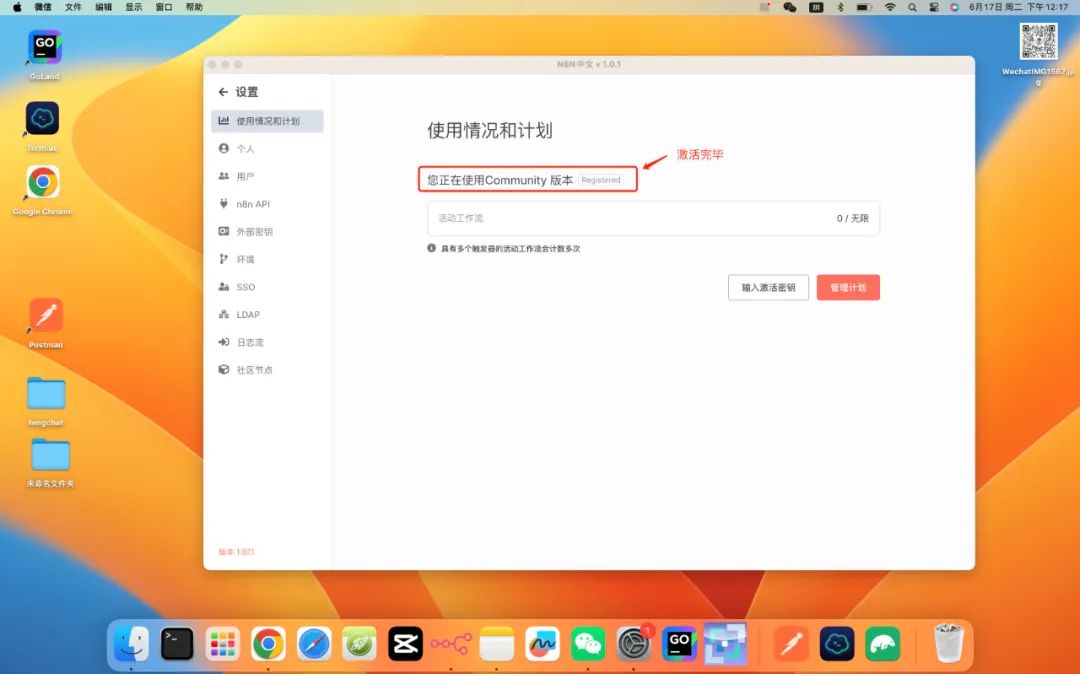Screen dimensions: 1080x674
Task: Open 社区节点 settings section
Action: [x=267, y=370]
